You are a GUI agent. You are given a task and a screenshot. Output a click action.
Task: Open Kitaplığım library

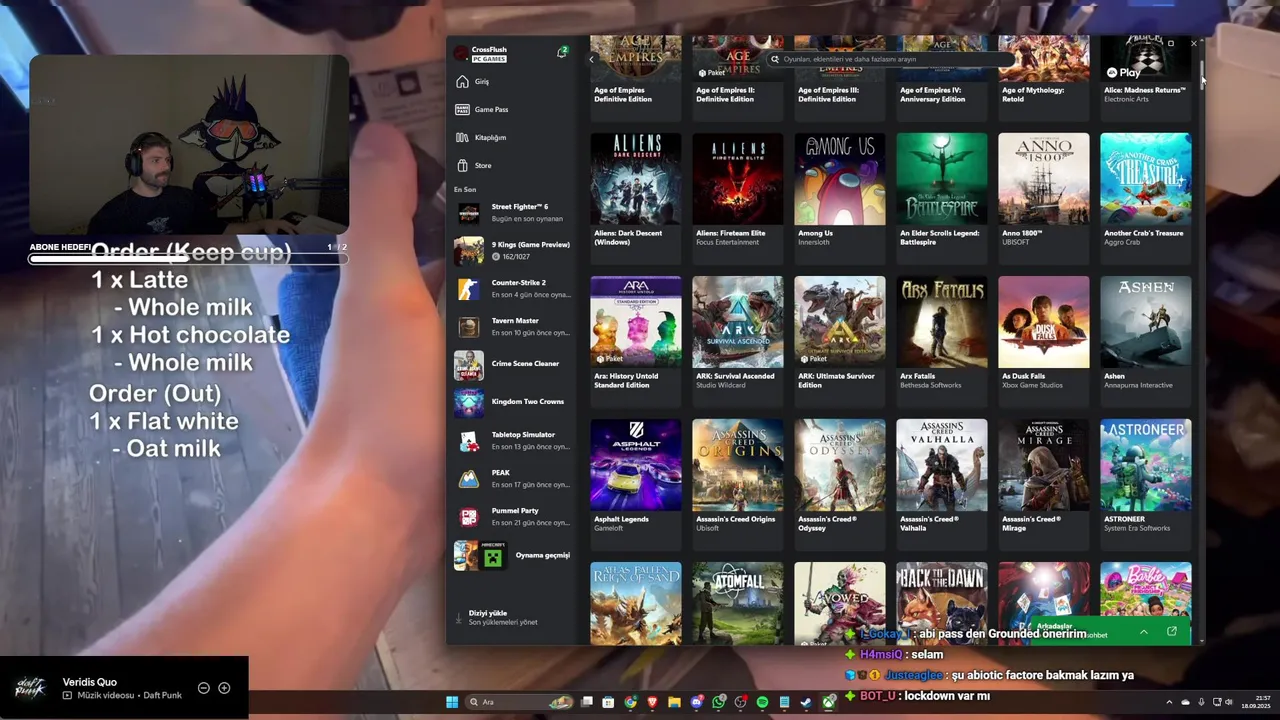[513, 137]
